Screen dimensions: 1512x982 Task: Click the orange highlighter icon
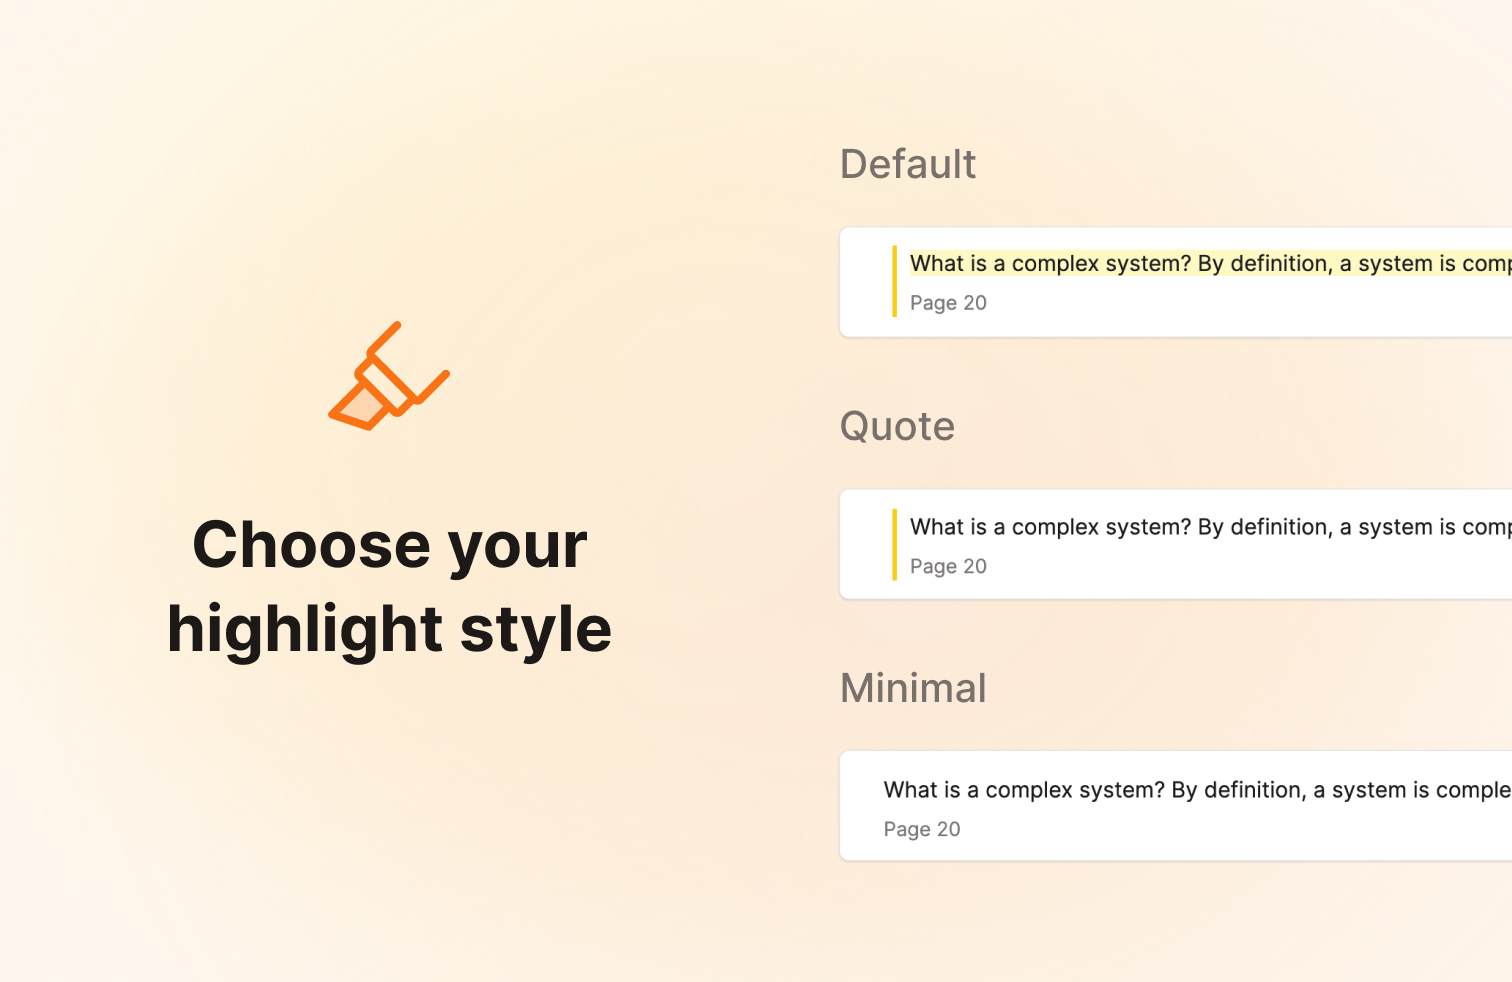[389, 377]
